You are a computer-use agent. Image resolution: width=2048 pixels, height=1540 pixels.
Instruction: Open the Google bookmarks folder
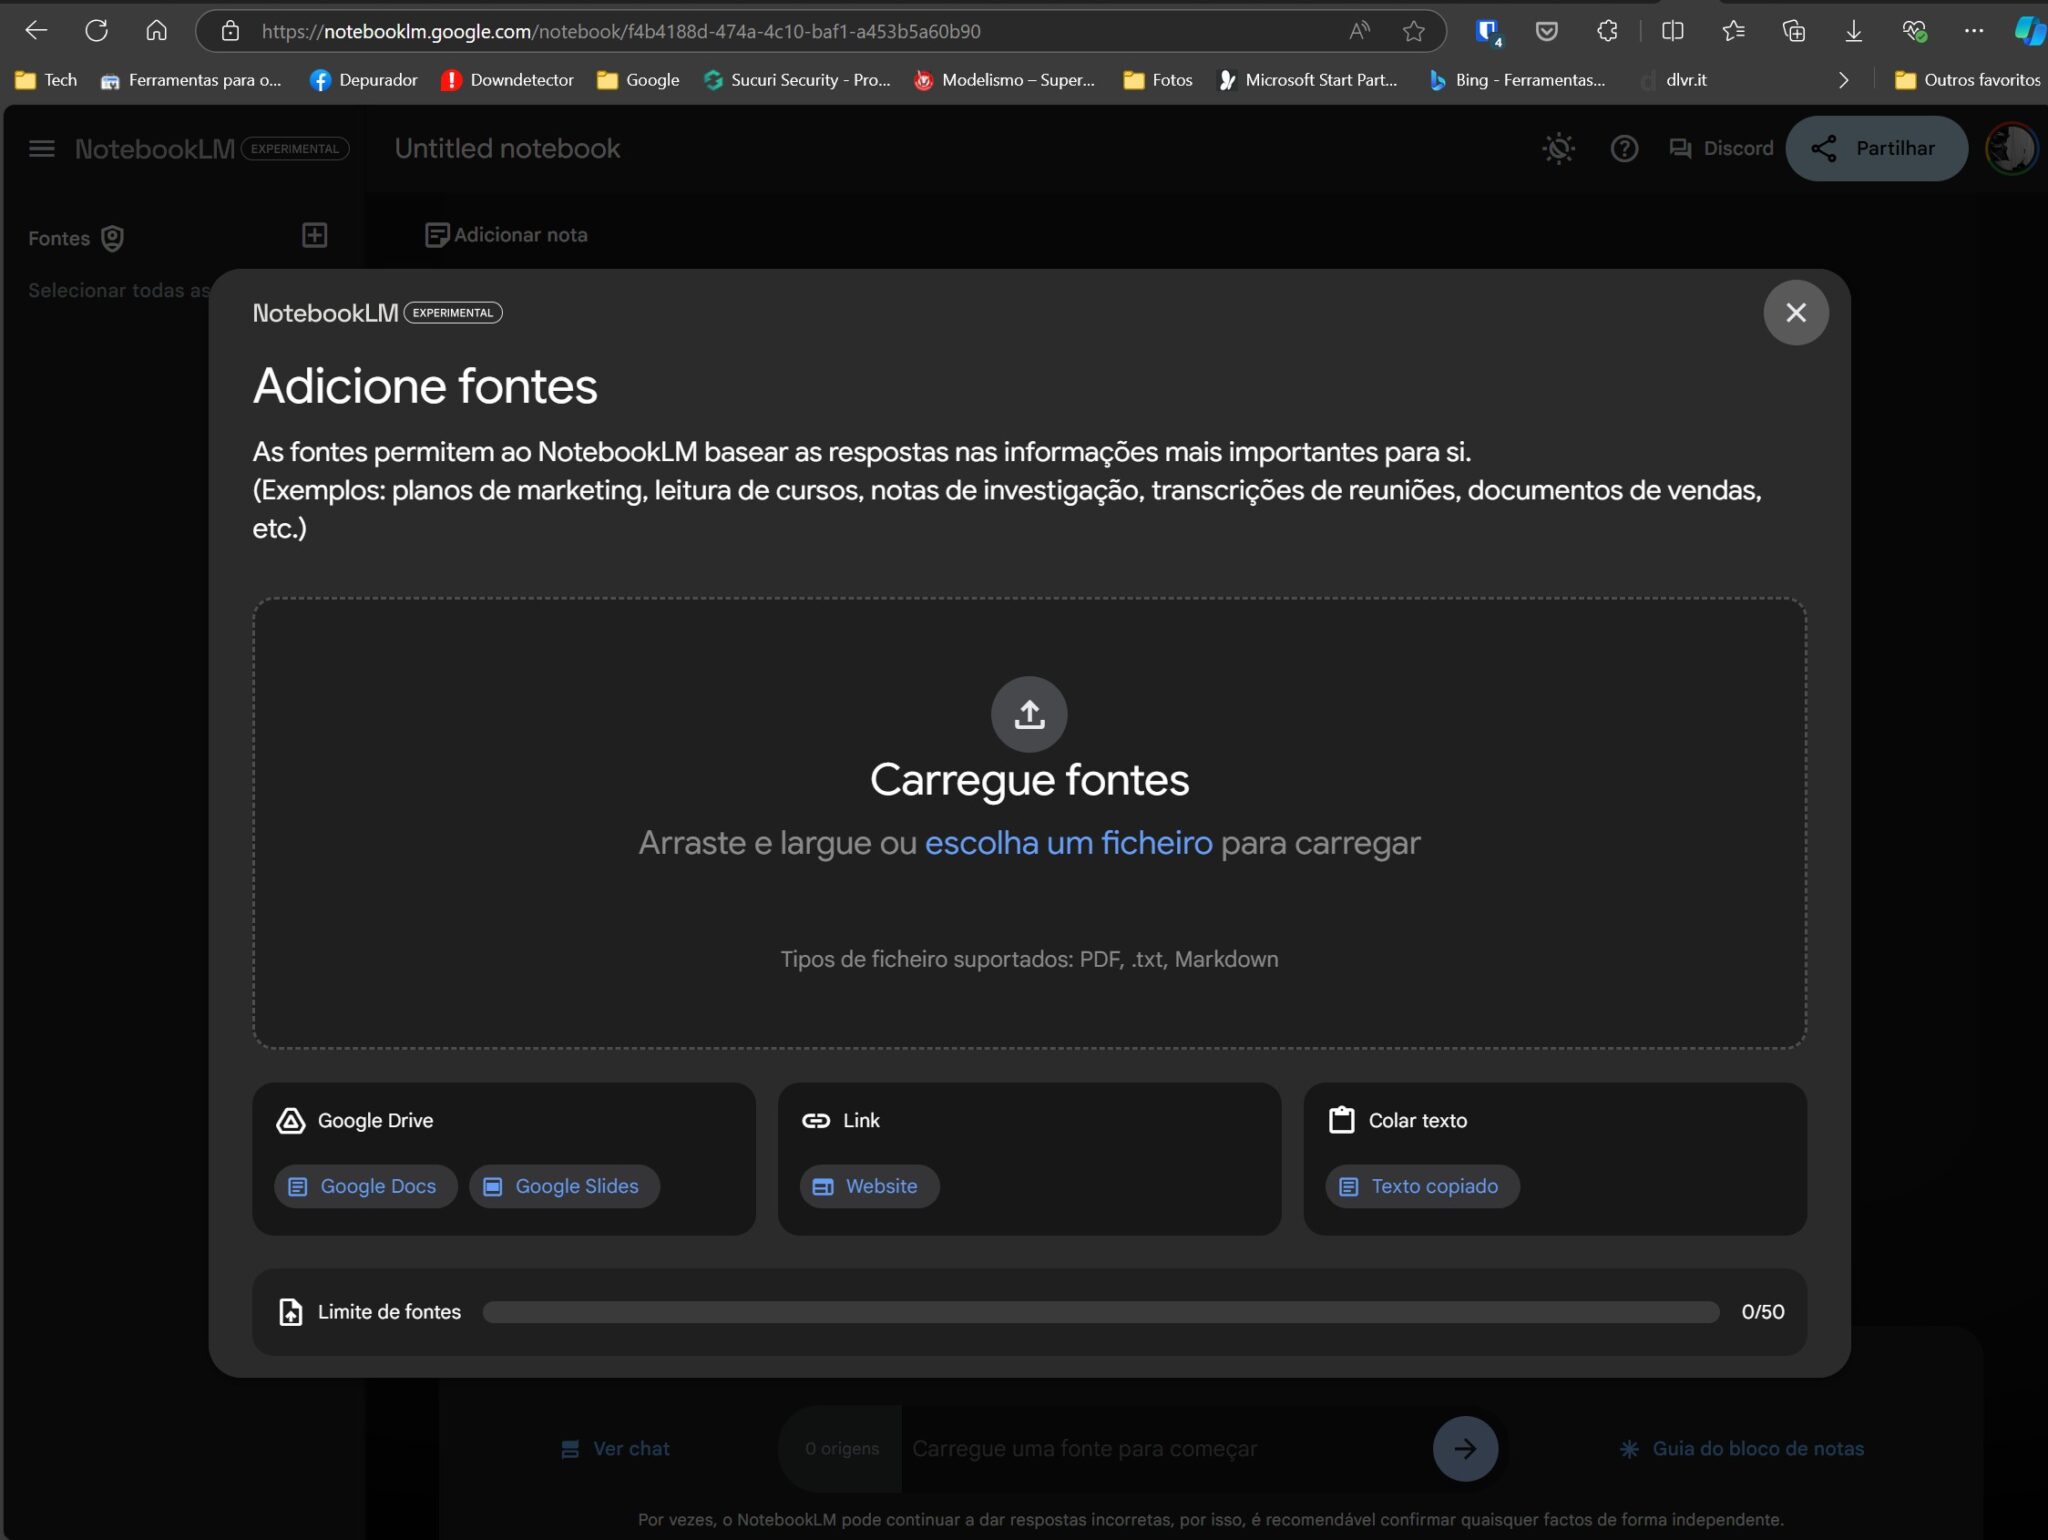(x=638, y=80)
